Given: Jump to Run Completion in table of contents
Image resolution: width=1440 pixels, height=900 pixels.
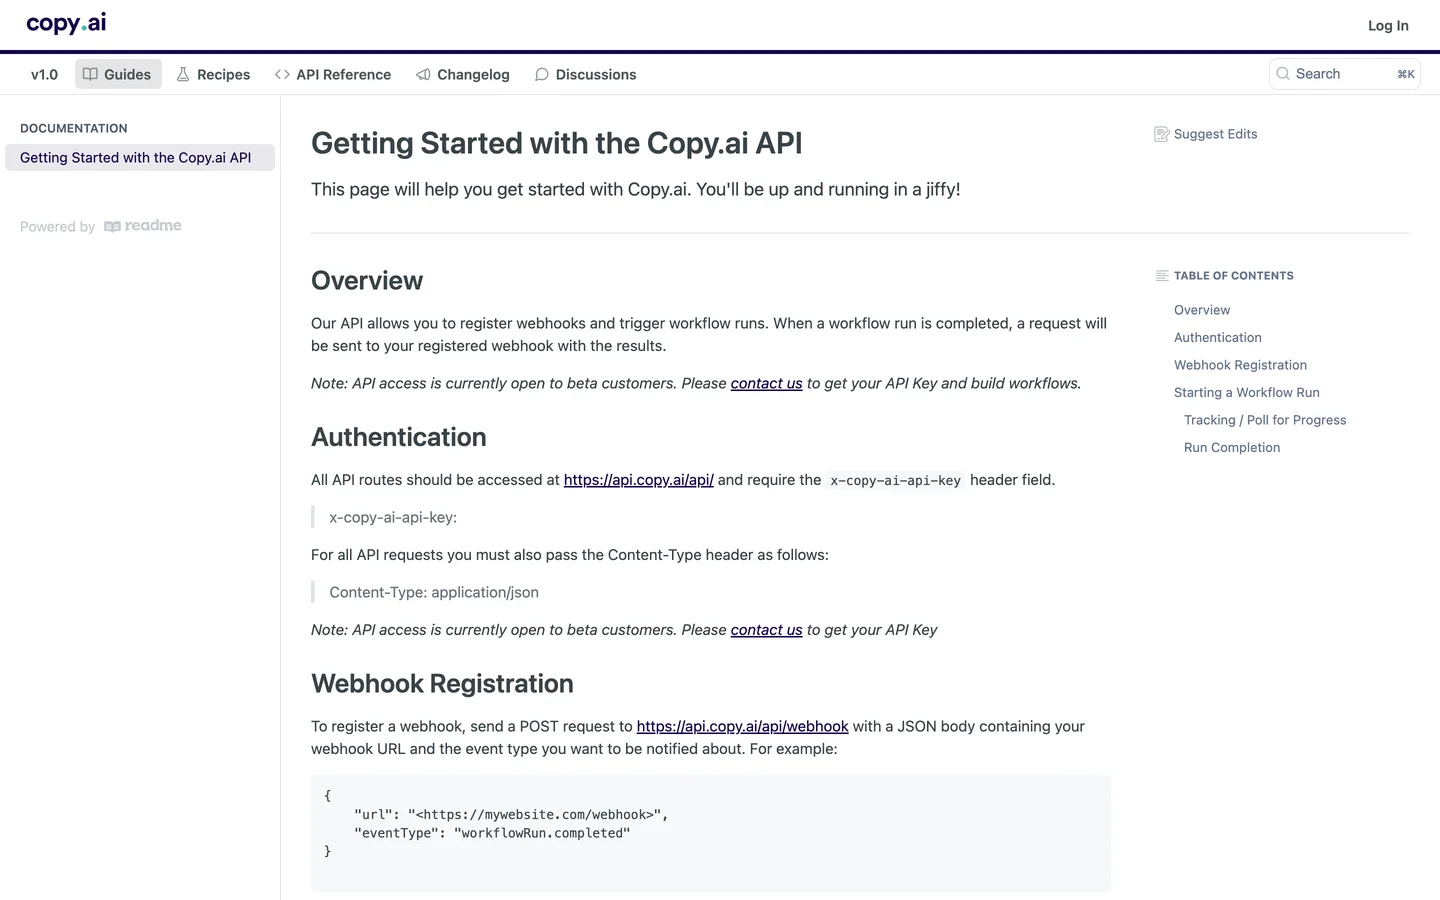Looking at the screenshot, I should click(x=1232, y=447).
